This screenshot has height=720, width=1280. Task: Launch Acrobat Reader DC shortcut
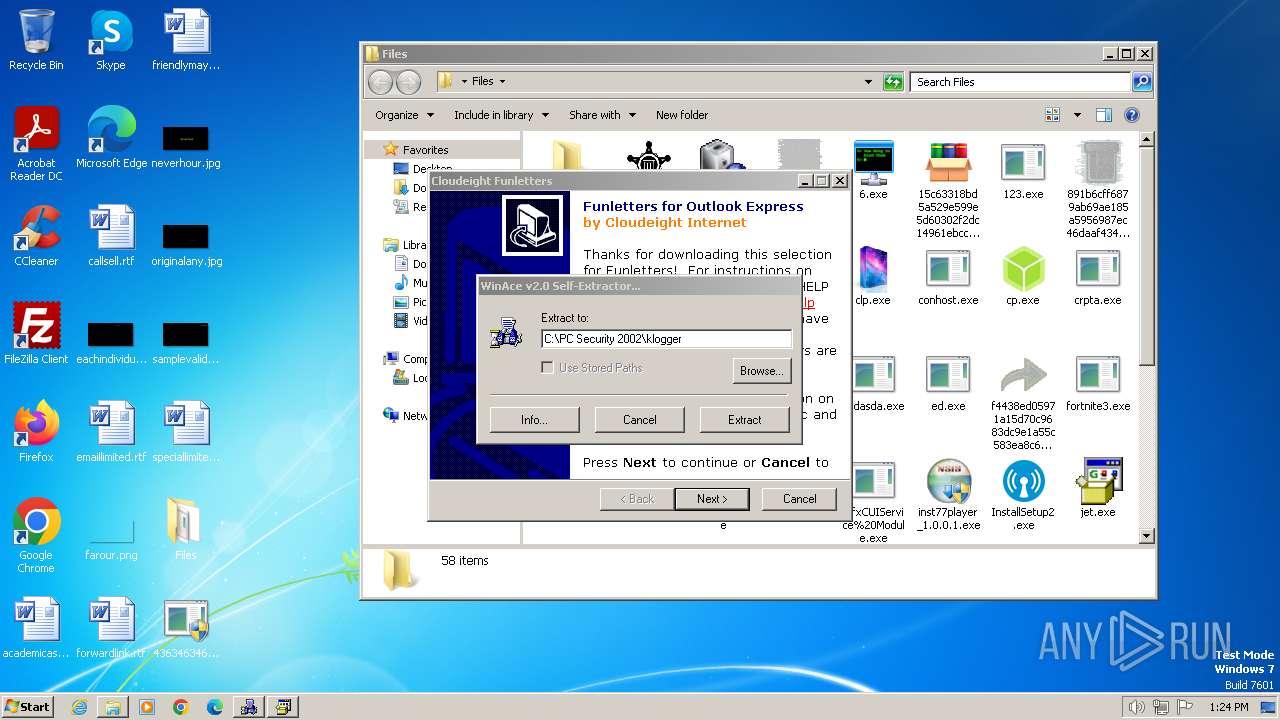(36, 145)
